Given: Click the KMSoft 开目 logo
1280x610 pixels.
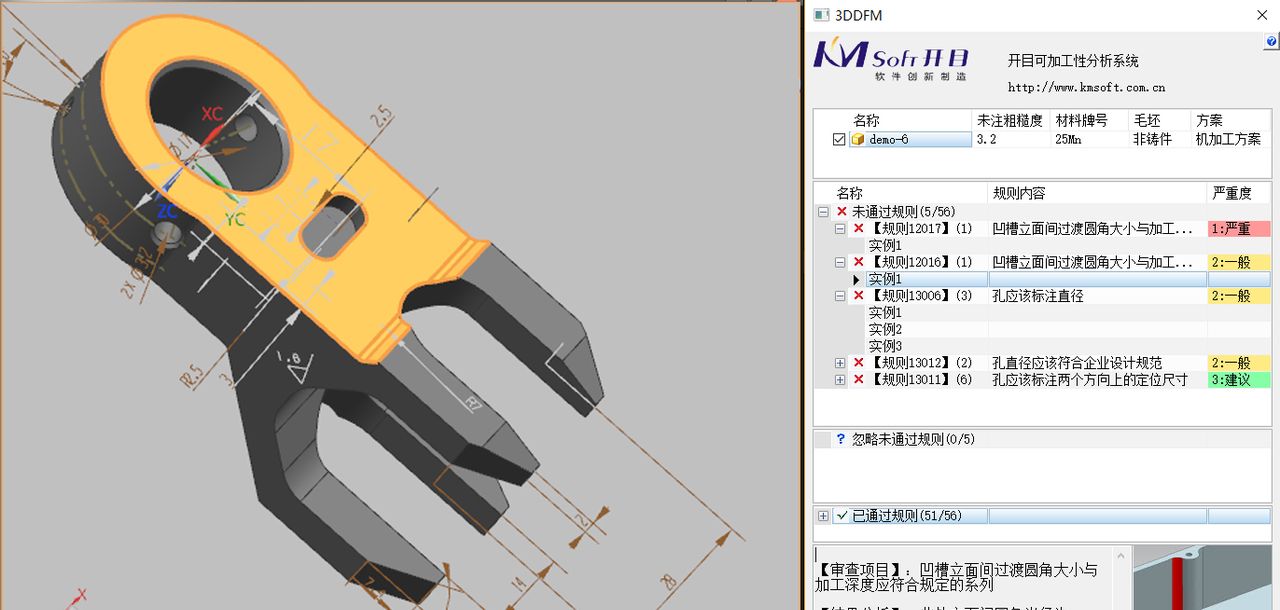Looking at the screenshot, I should point(891,60).
